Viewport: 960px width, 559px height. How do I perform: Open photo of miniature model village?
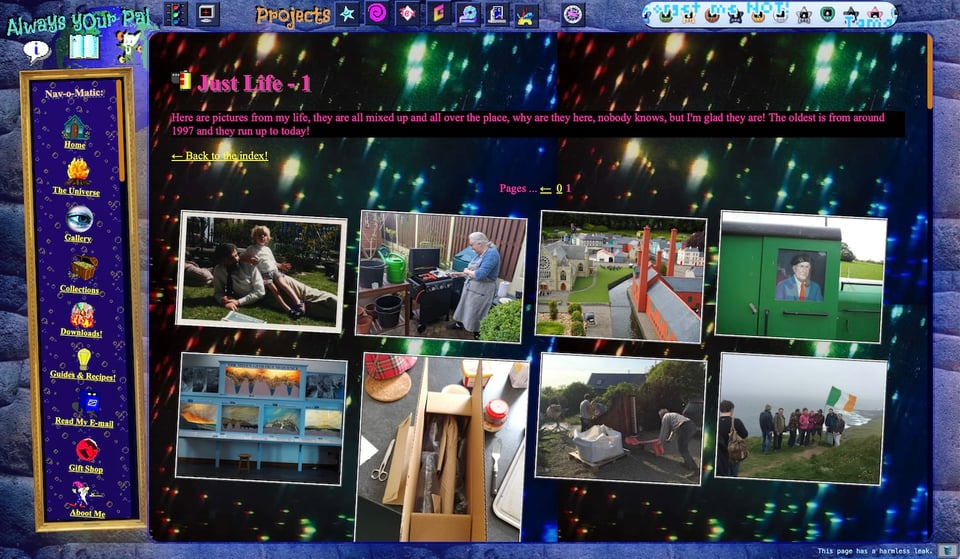(621, 277)
